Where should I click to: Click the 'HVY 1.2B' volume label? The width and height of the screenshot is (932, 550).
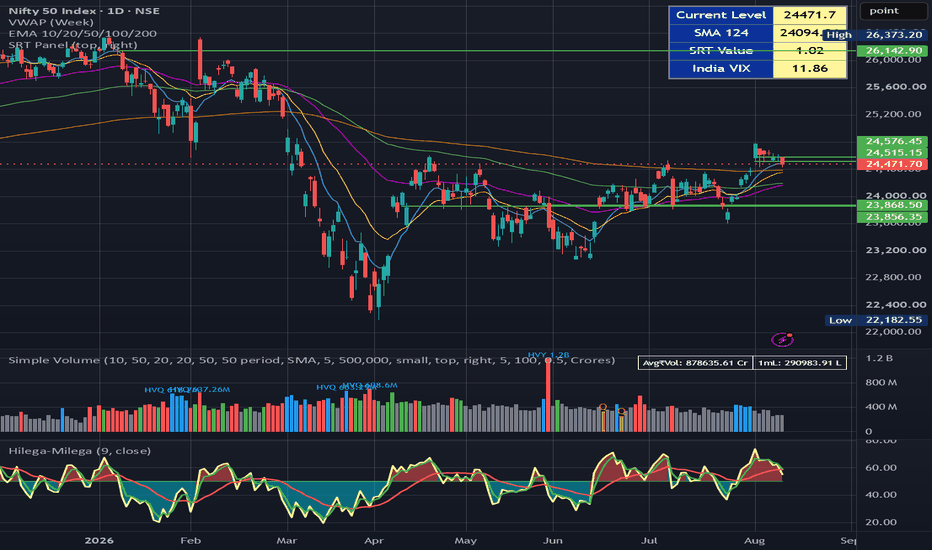[548, 355]
